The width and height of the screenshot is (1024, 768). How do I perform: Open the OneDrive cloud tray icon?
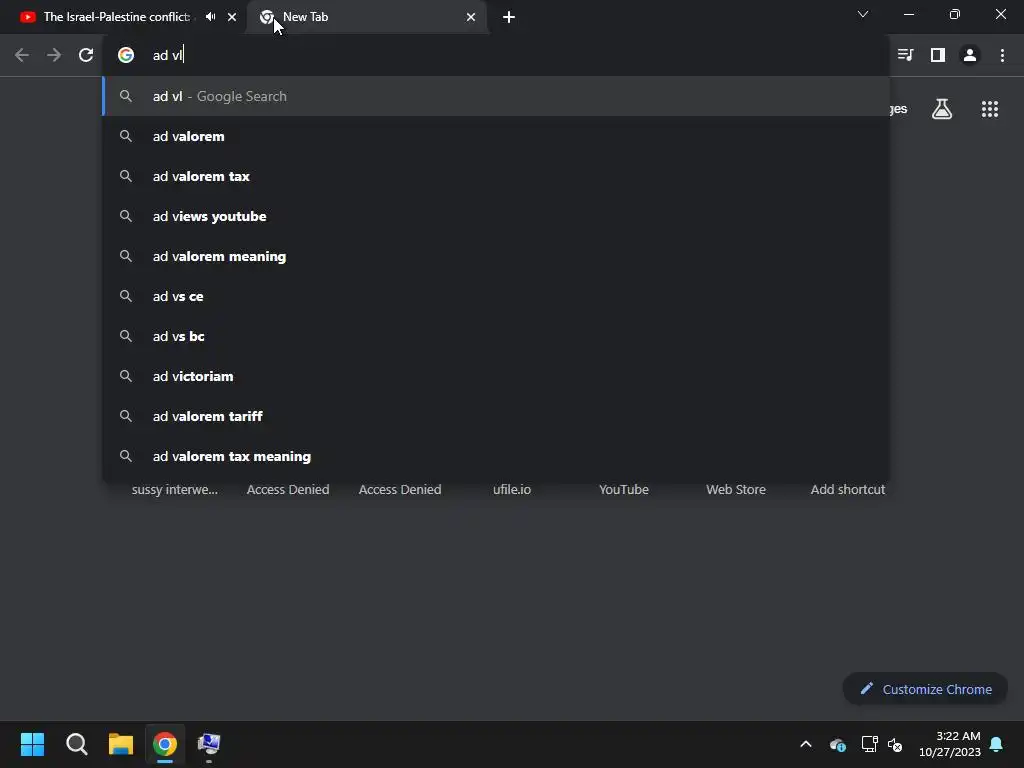838,744
